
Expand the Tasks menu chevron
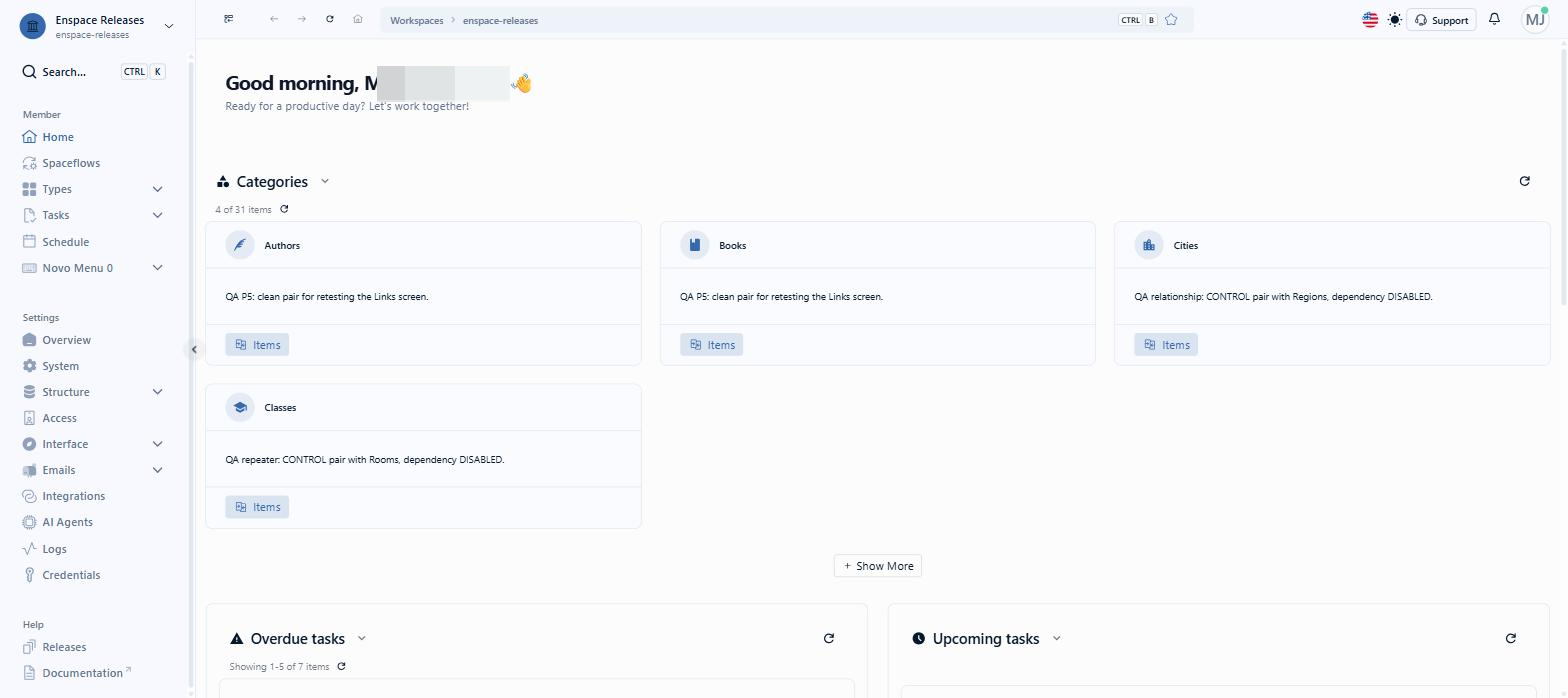point(157,215)
